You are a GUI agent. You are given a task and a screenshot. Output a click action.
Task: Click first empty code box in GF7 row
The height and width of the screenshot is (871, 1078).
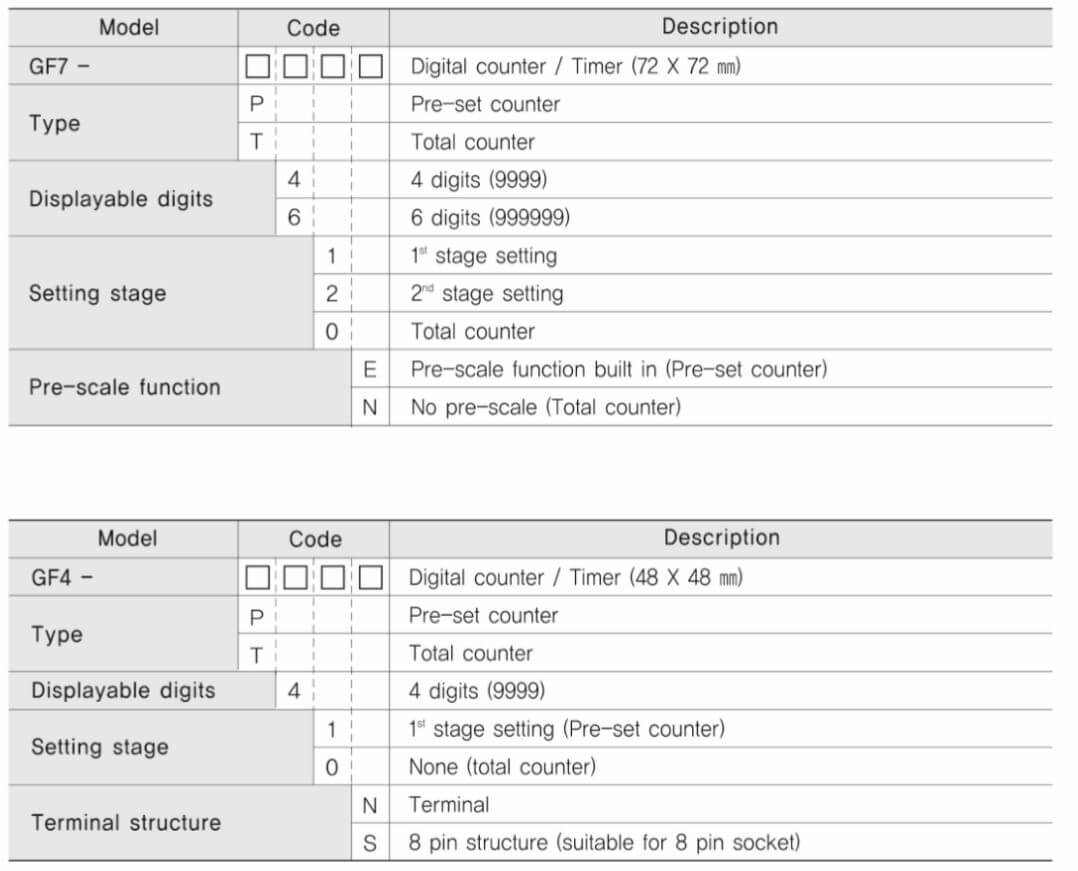[x=257, y=67]
